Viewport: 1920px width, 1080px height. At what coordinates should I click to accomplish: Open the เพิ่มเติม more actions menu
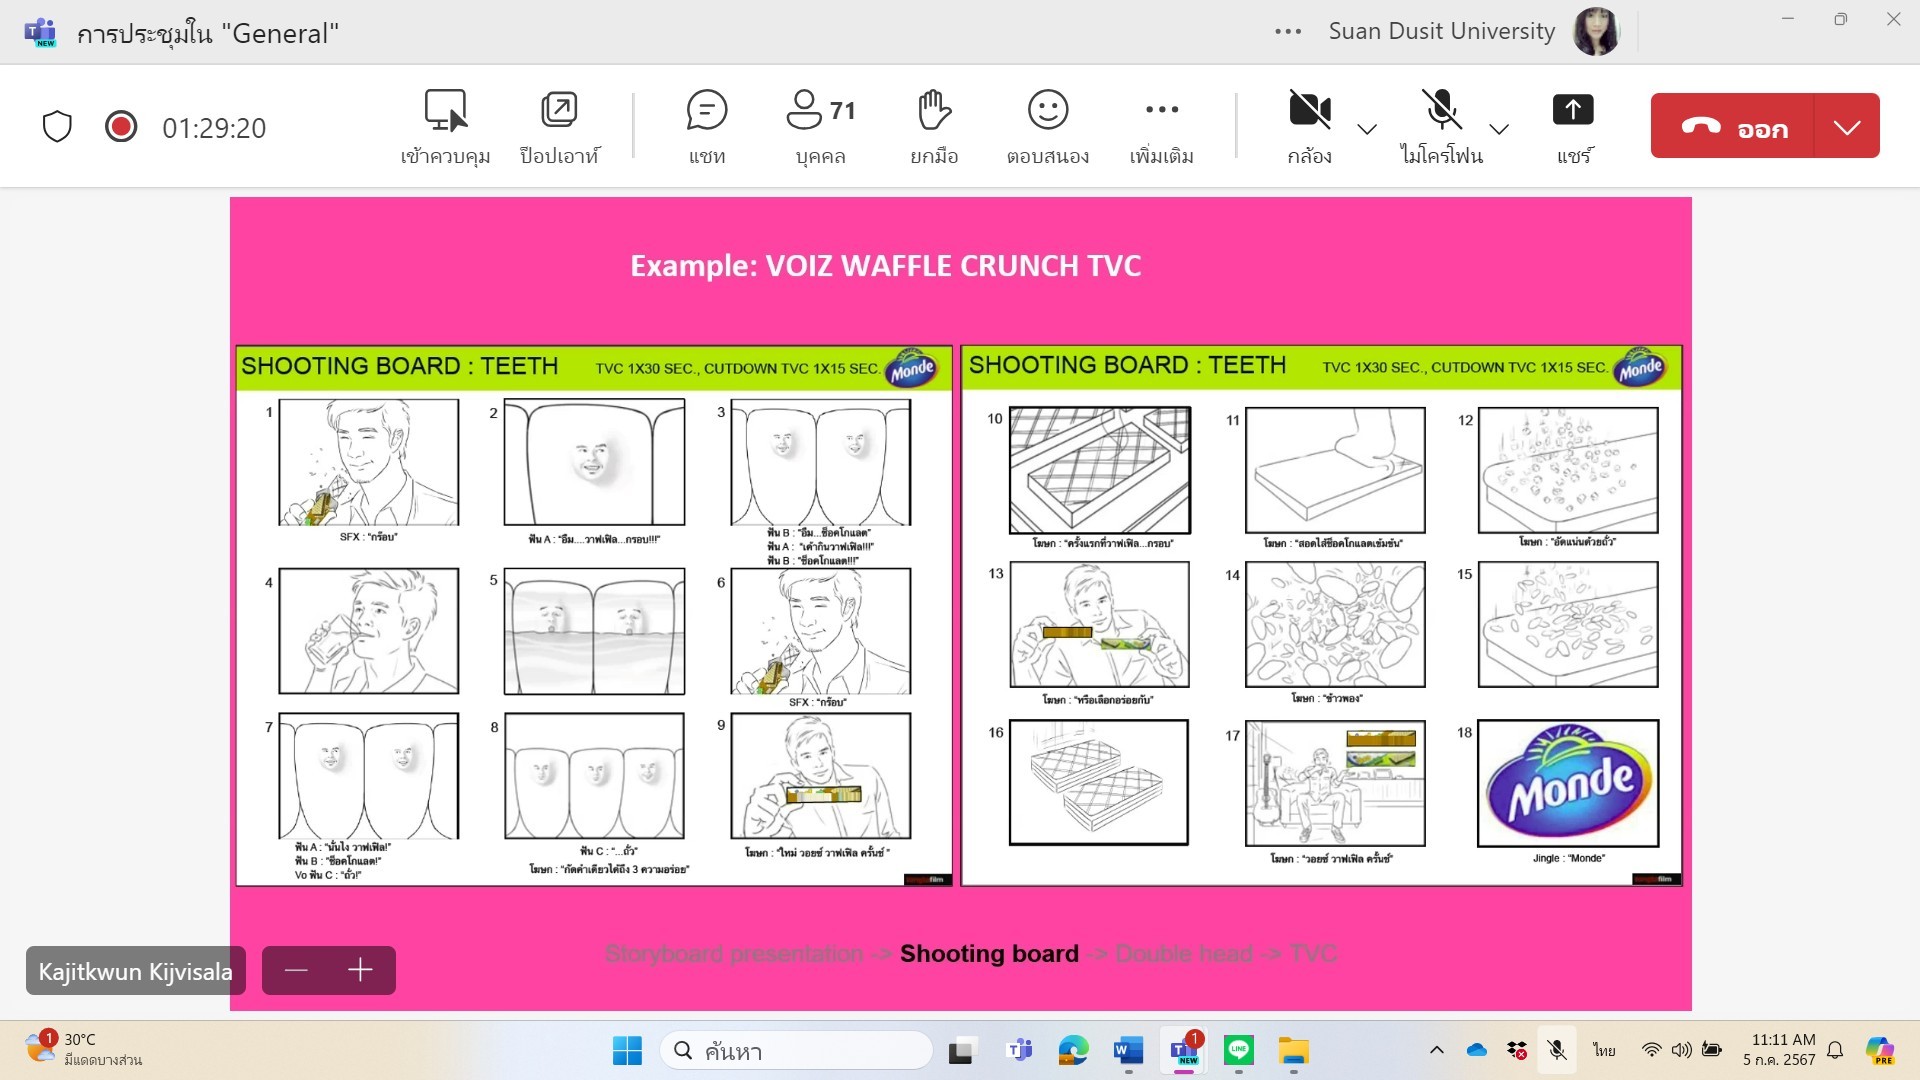pyautogui.click(x=1162, y=127)
